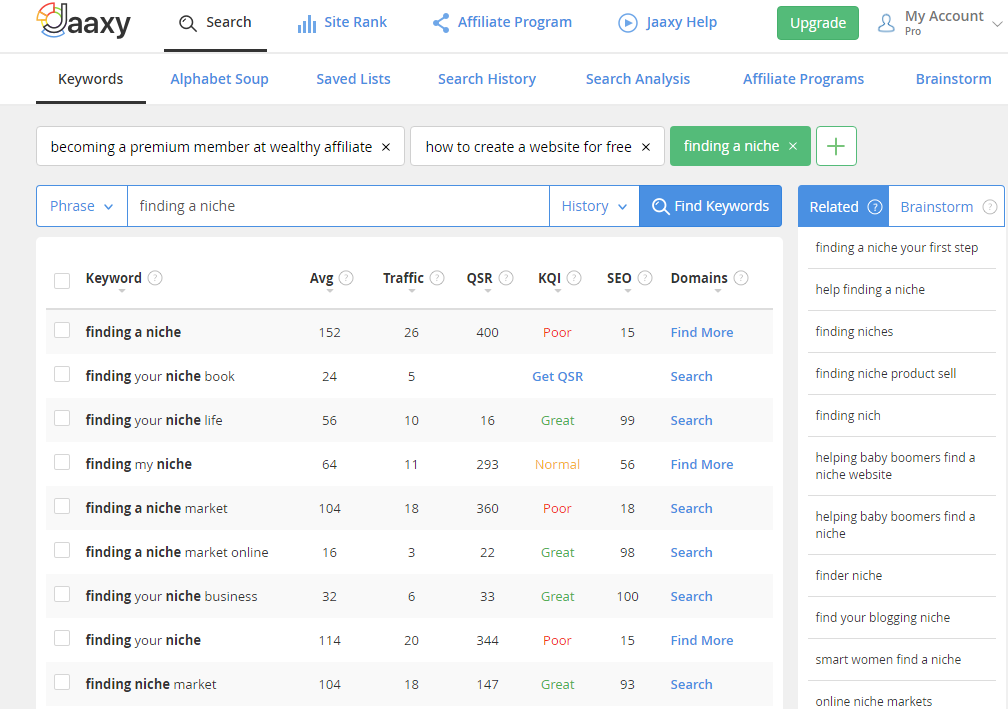Image resolution: width=1008 pixels, height=709 pixels.
Task: Open the top-level Brainstorm tab
Action: pos(953,79)
